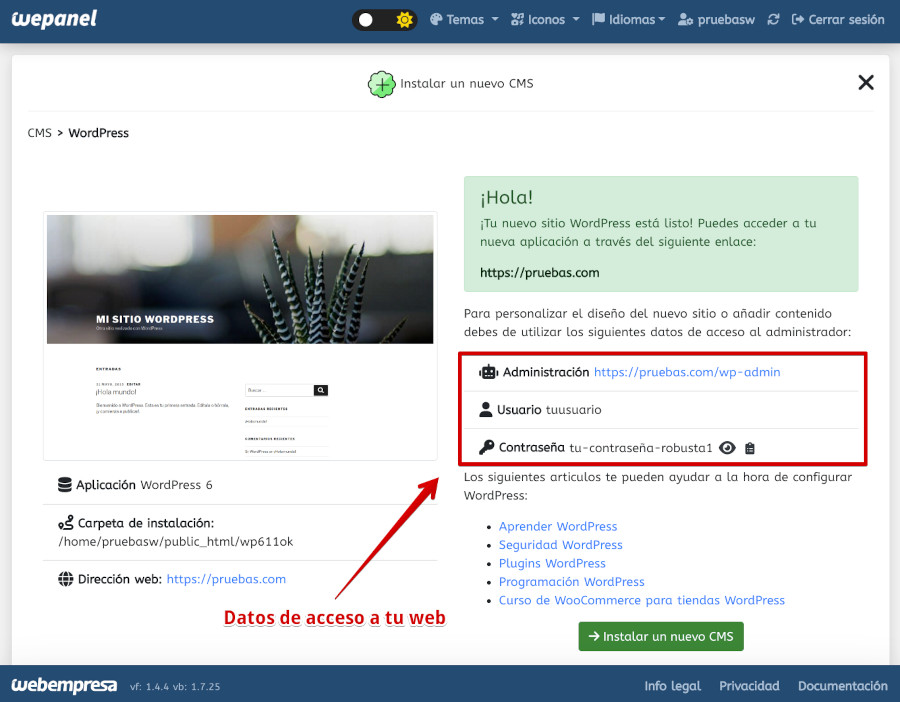Click the logout arrow icon
The width and height of the screenshot is (900, 702).
pos(797,20)
